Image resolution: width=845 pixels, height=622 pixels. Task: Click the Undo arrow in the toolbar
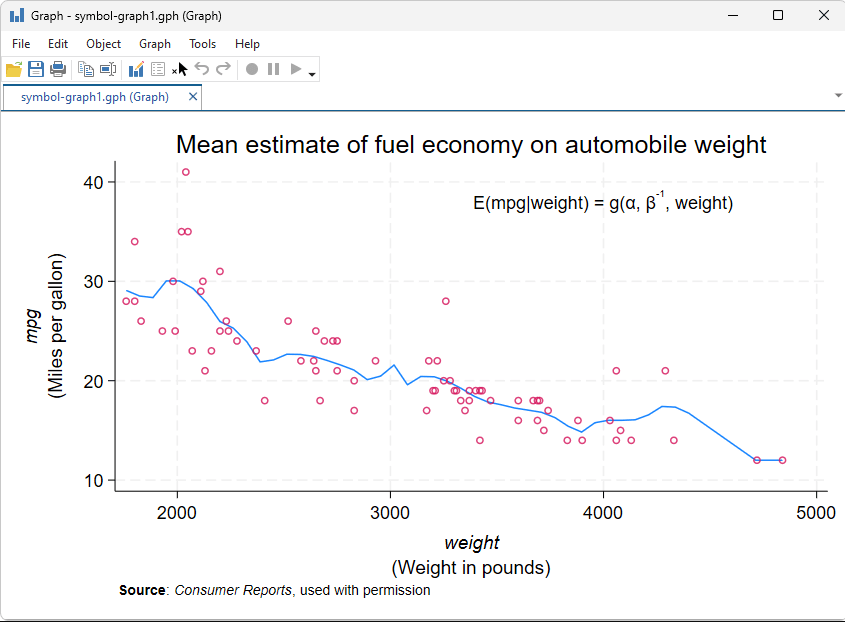click(202, 69)
